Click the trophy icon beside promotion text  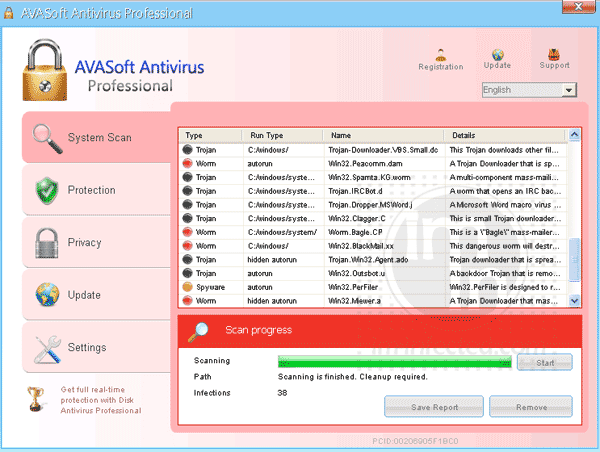35,398
